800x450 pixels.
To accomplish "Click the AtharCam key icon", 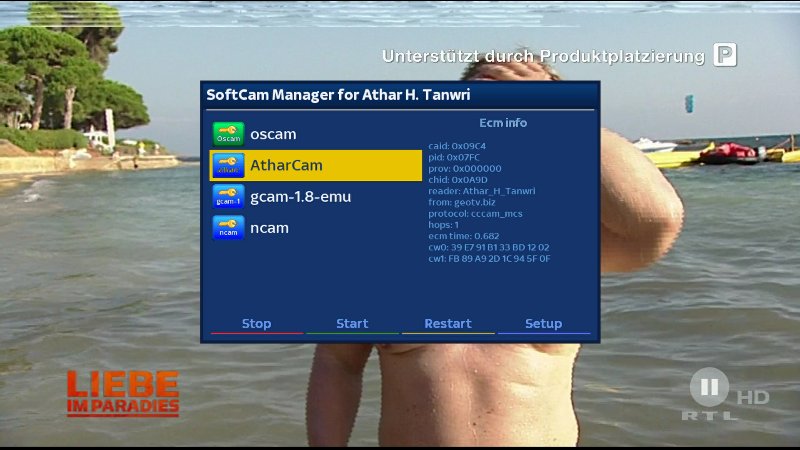I will tap(228, 165).
